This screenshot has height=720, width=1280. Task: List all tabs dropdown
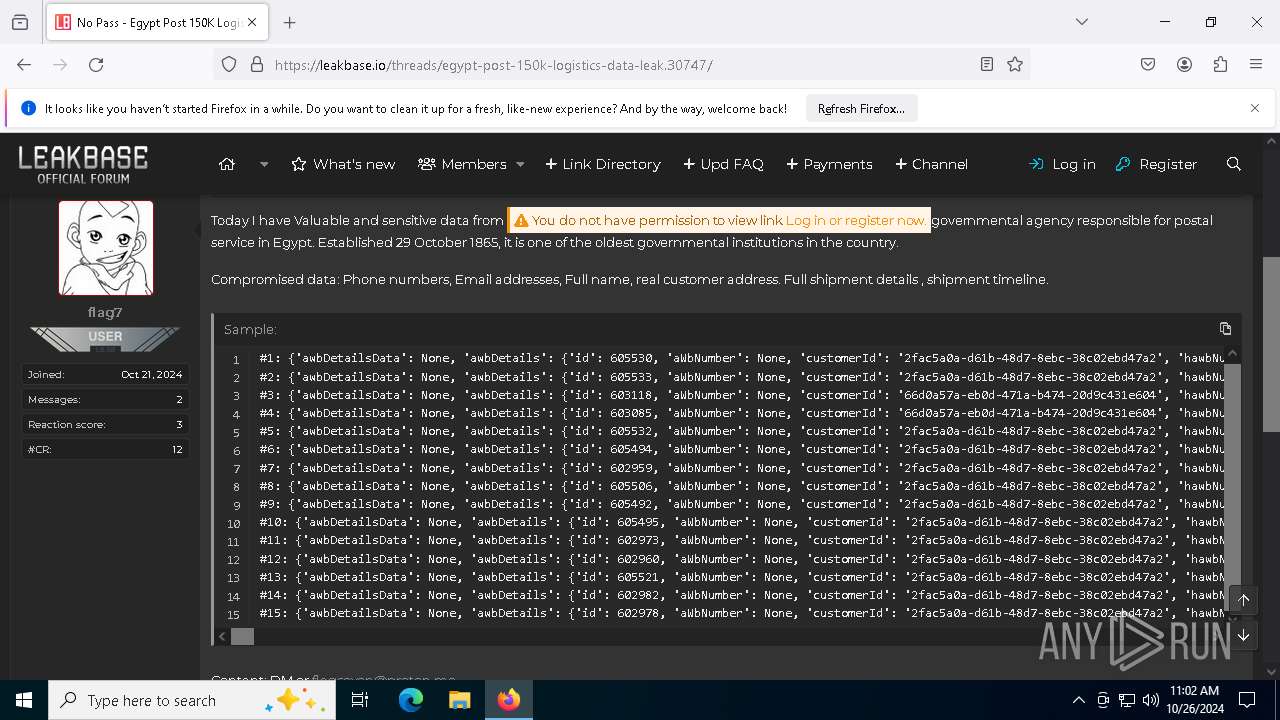coord(1081,22)
